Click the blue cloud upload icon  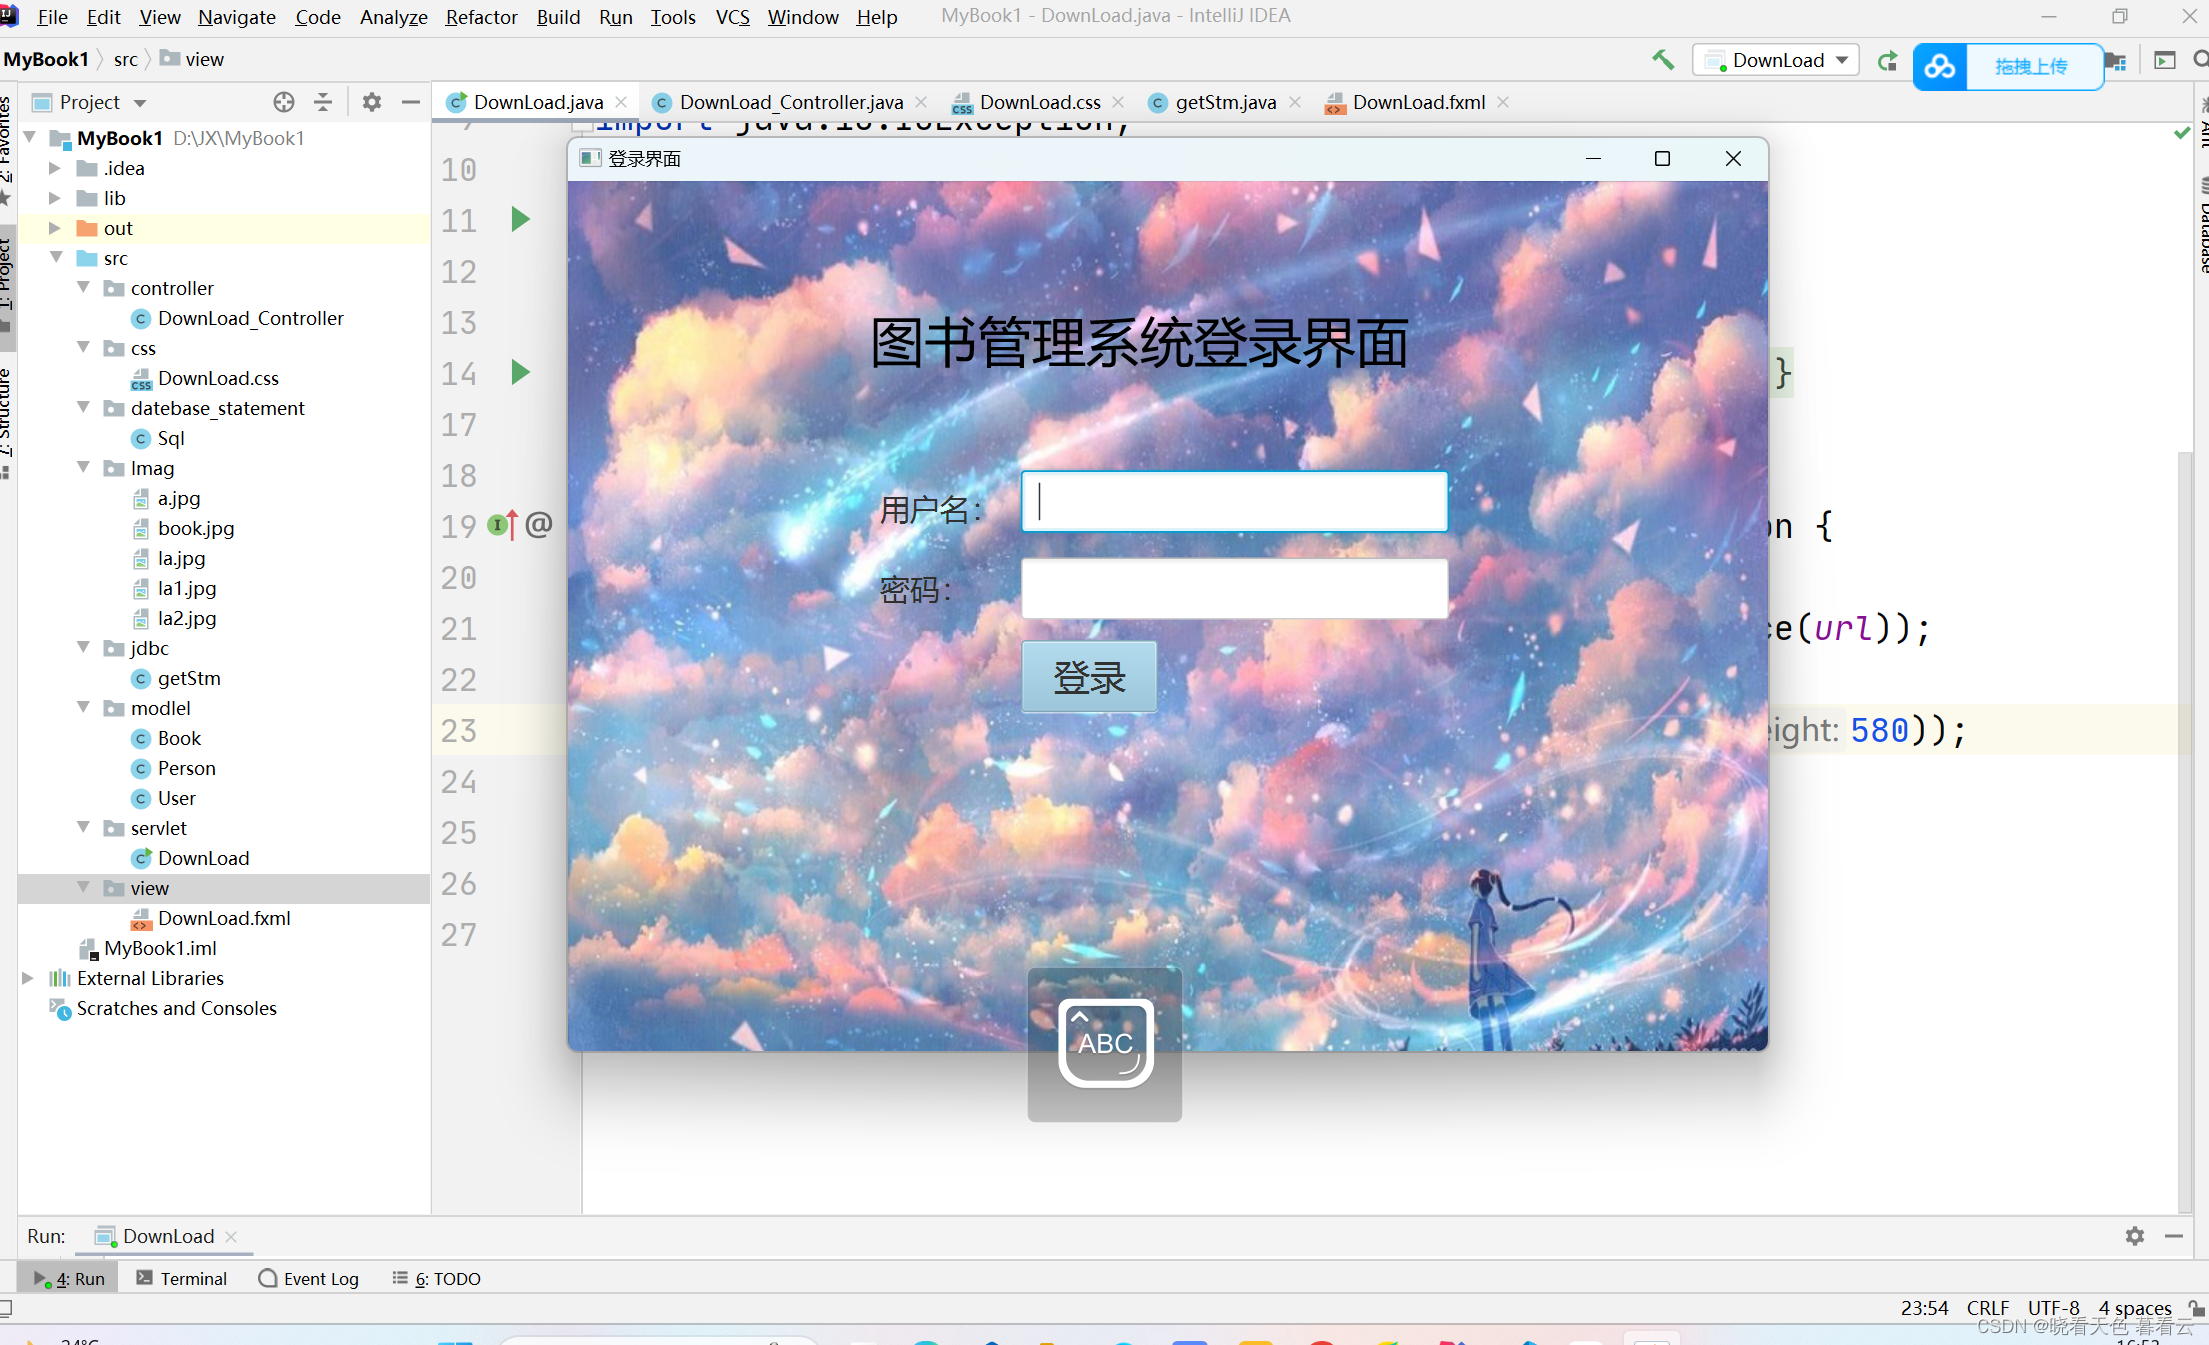[x=1940, y=66]
